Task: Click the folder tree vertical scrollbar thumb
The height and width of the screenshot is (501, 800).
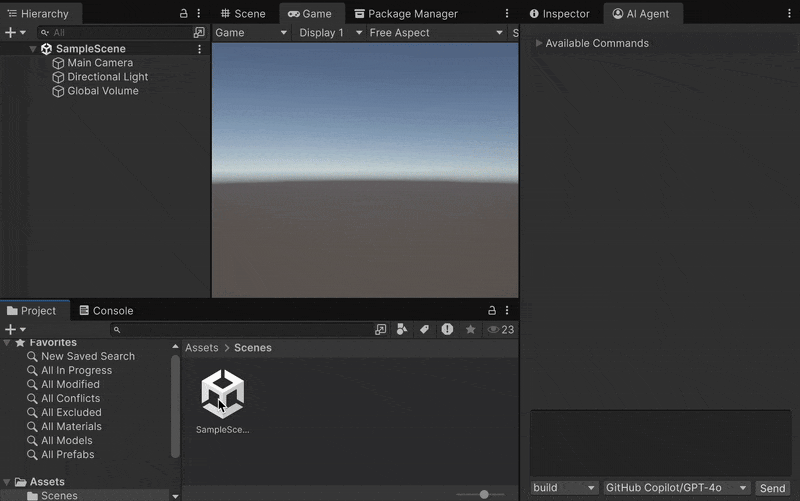Action: click(176, 406)
